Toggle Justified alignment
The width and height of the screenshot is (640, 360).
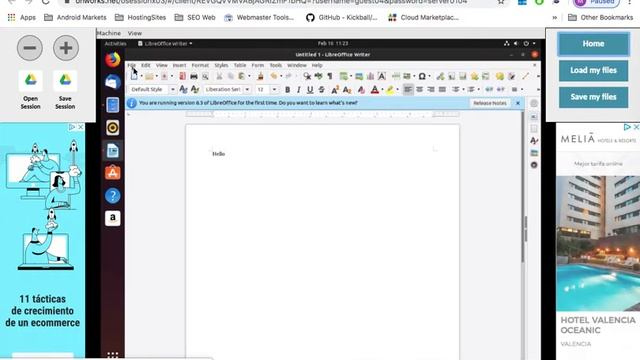tap(442, 89)
